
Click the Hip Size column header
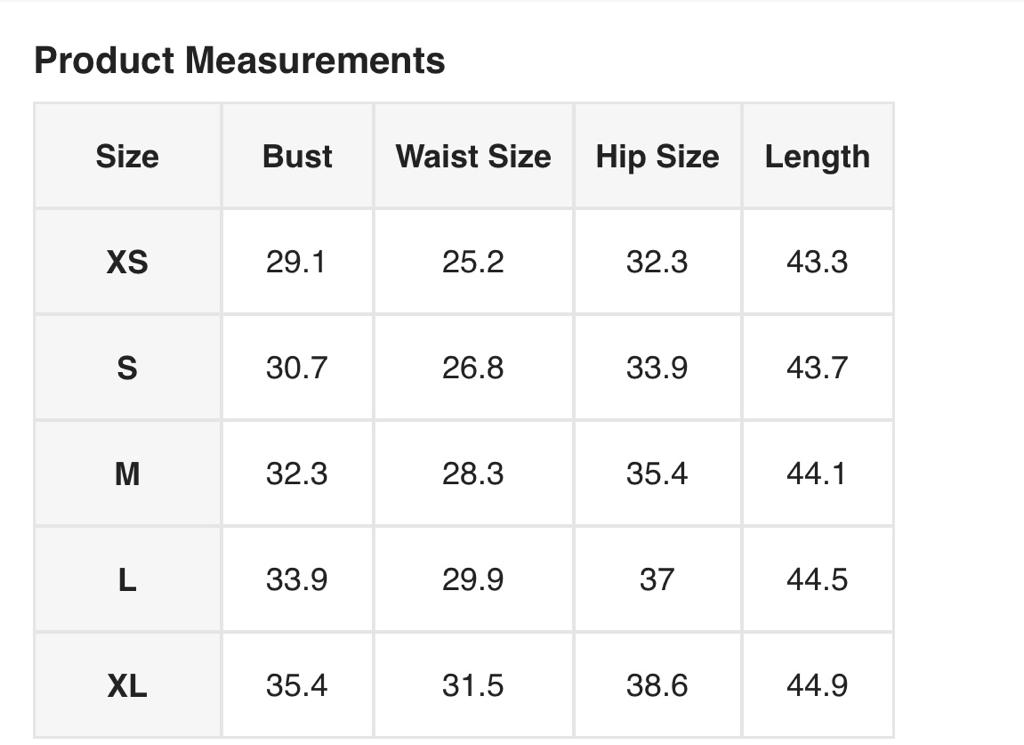click(657, 156)
